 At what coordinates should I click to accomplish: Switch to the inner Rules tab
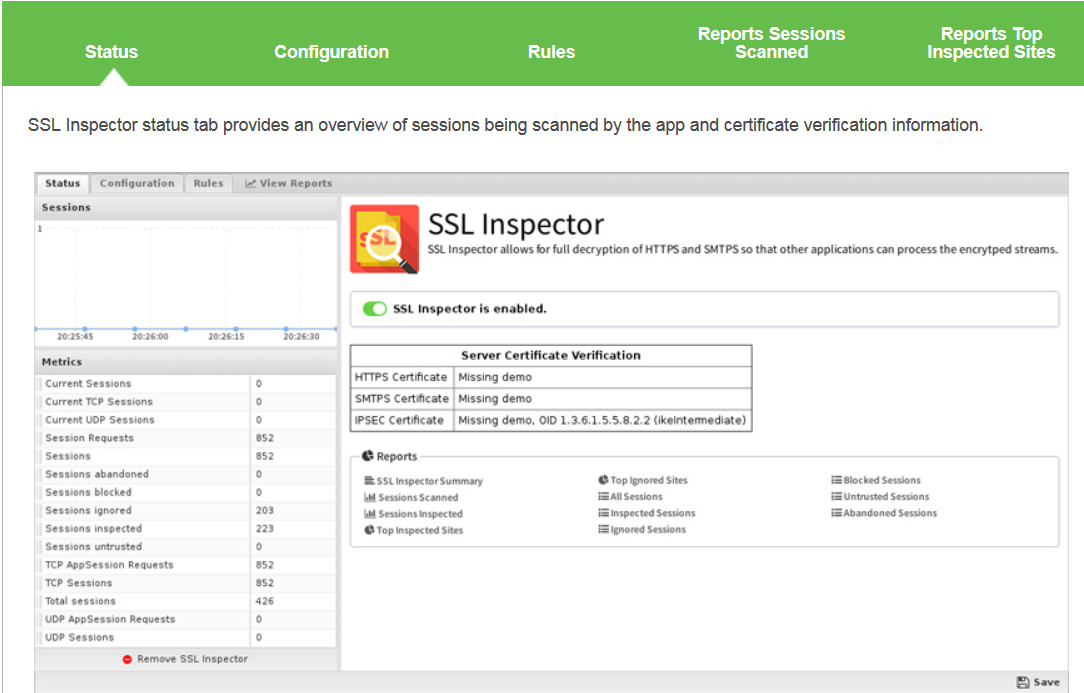[208, 183]
